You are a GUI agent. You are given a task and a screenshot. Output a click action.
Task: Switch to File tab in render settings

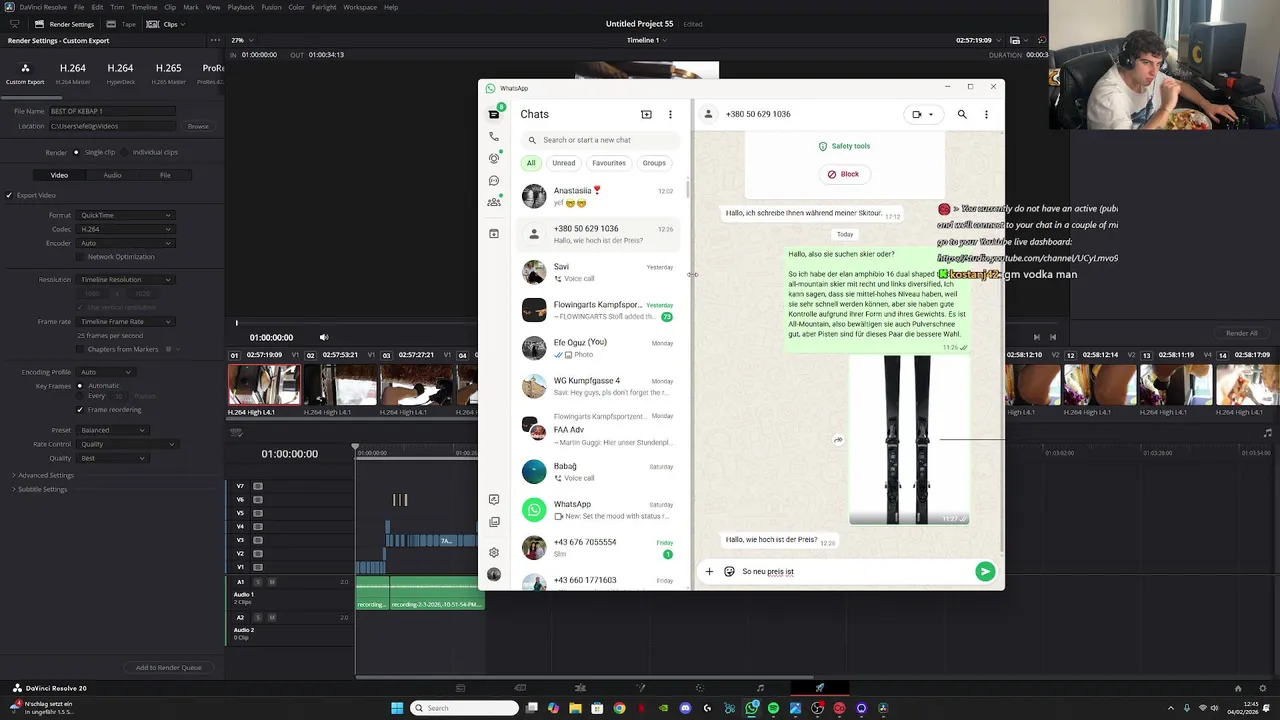(165, 175)
